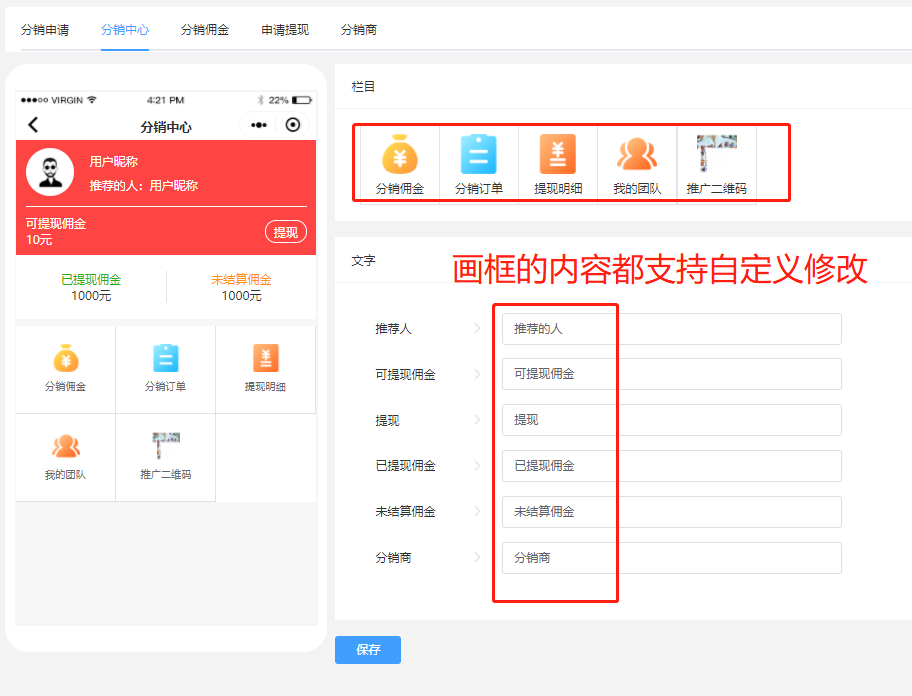The height and width of the screenshot is (696, 912).
Task: Click the 已提现佣金 text input field
Action: pos(672,466)
